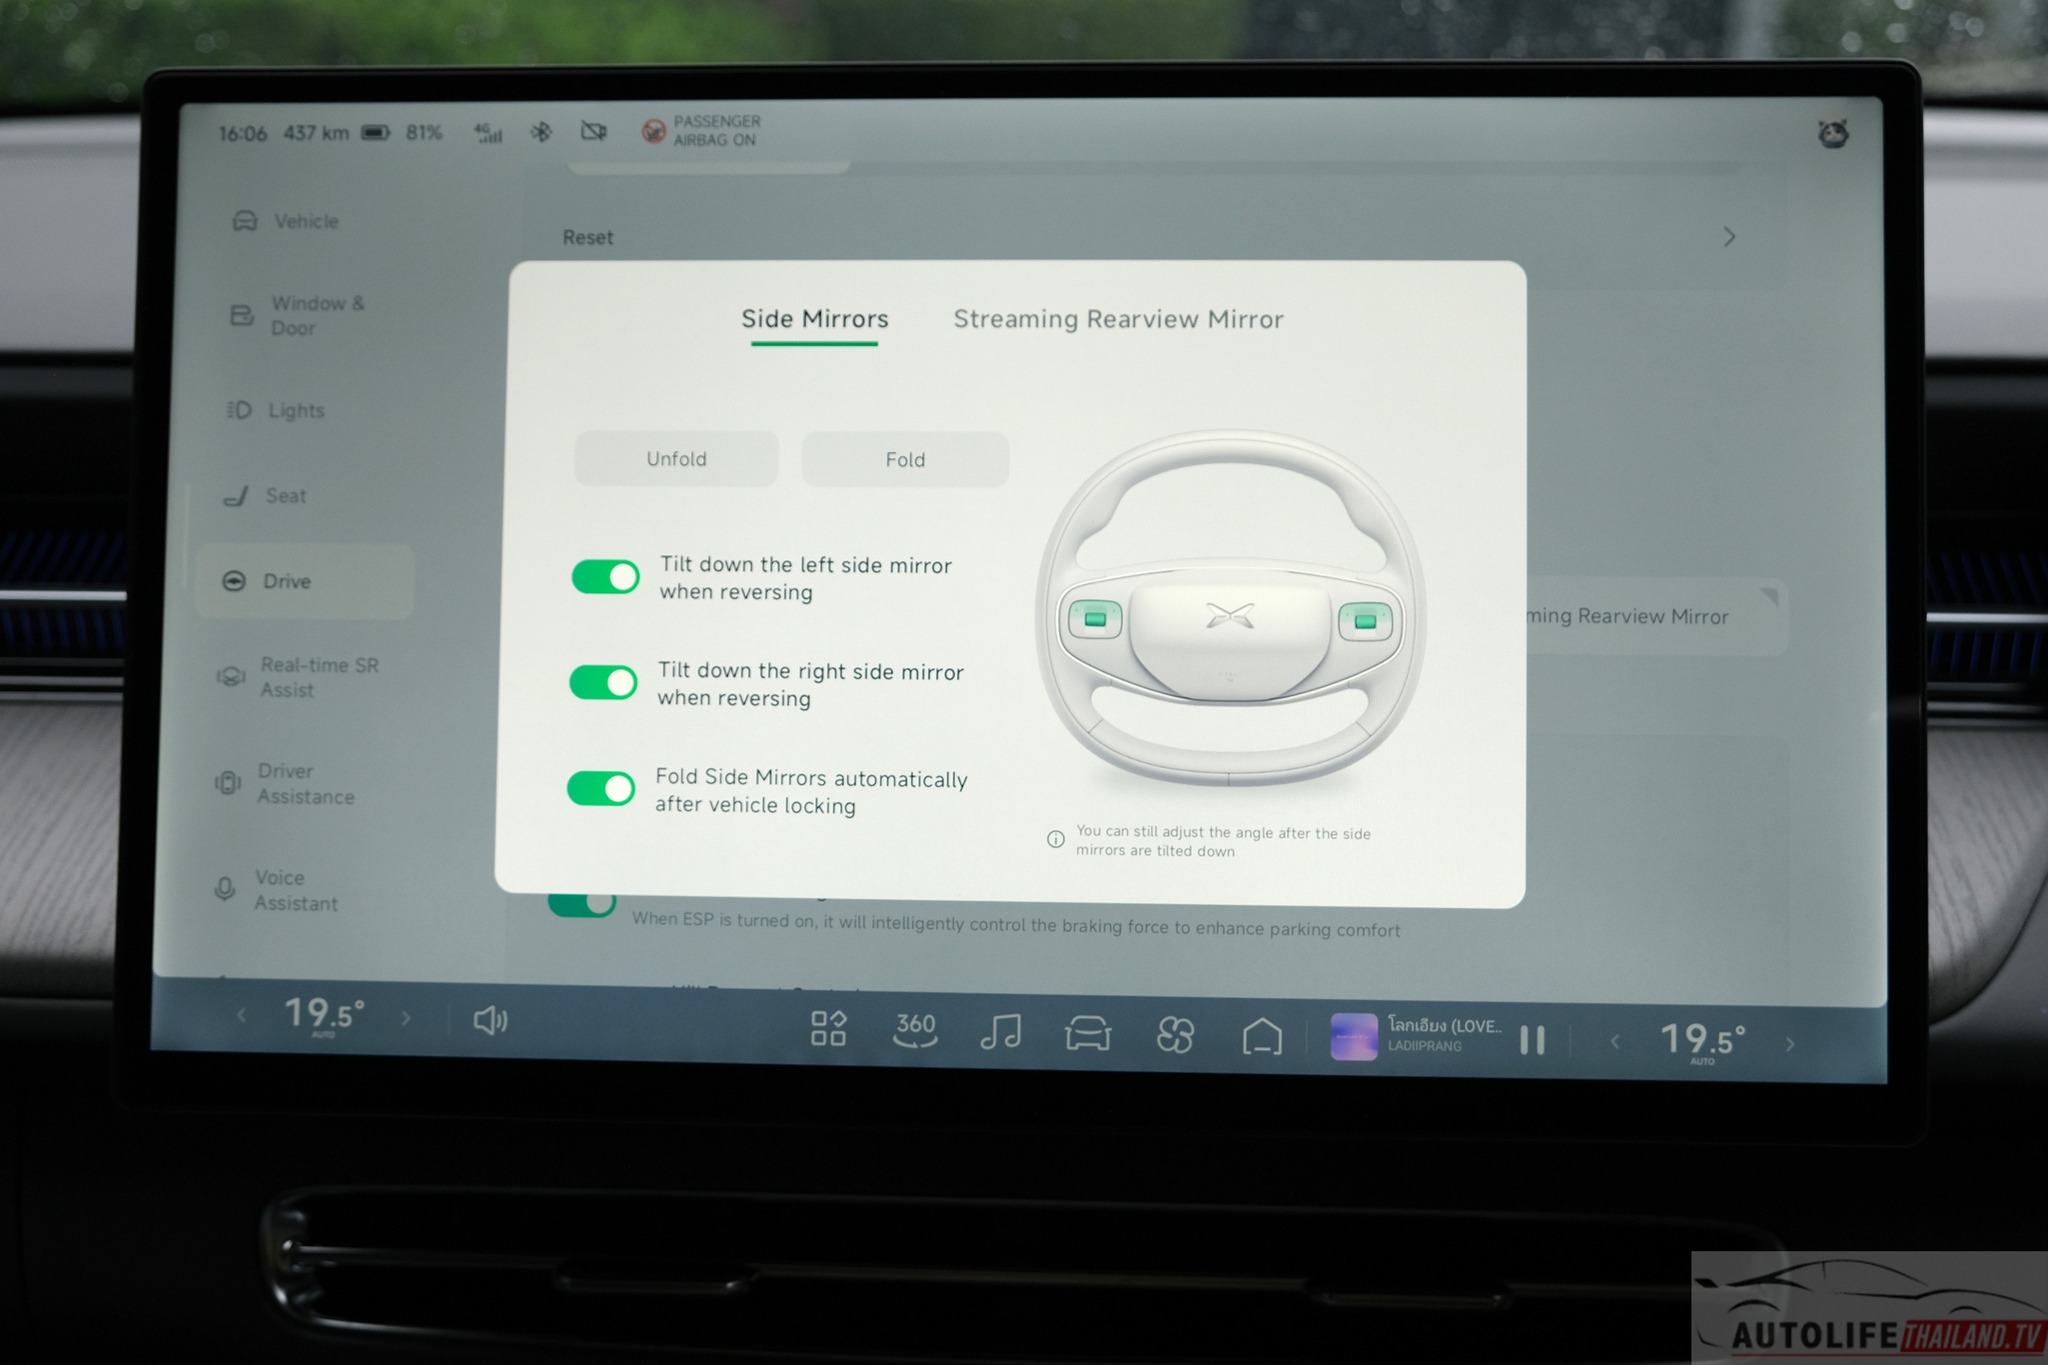Screen dimensions: 2048x1365
Task: Tap the Fold mirrors button
Action: [x=905, y=460]
